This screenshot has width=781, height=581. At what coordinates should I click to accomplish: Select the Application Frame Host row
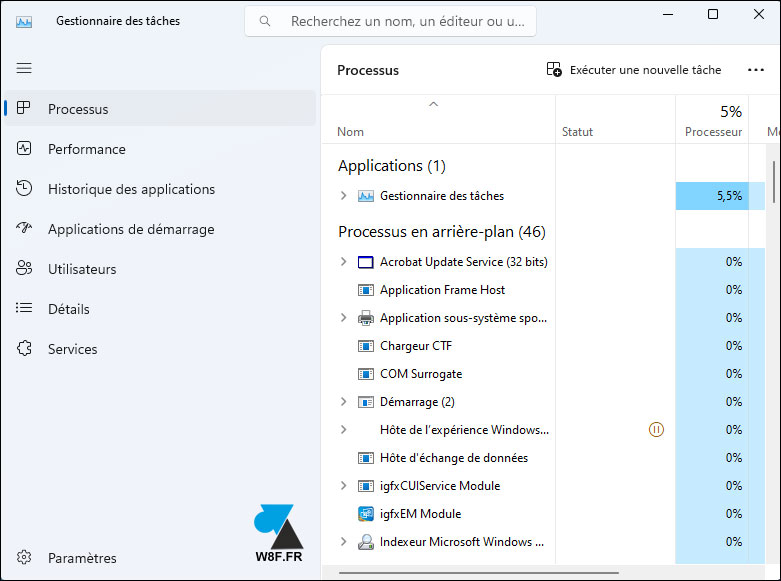coord(543,290)
